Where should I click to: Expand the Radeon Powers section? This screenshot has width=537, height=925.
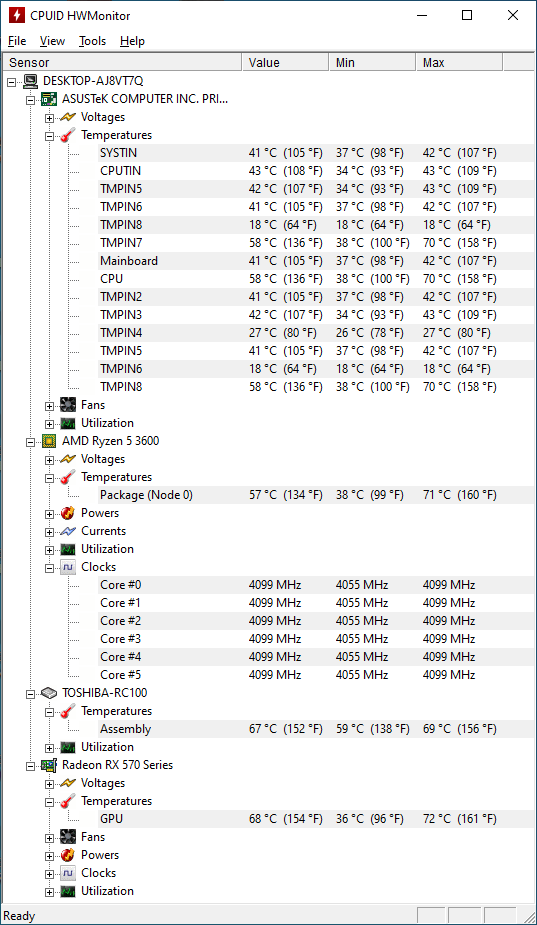[x=50, y=856]
